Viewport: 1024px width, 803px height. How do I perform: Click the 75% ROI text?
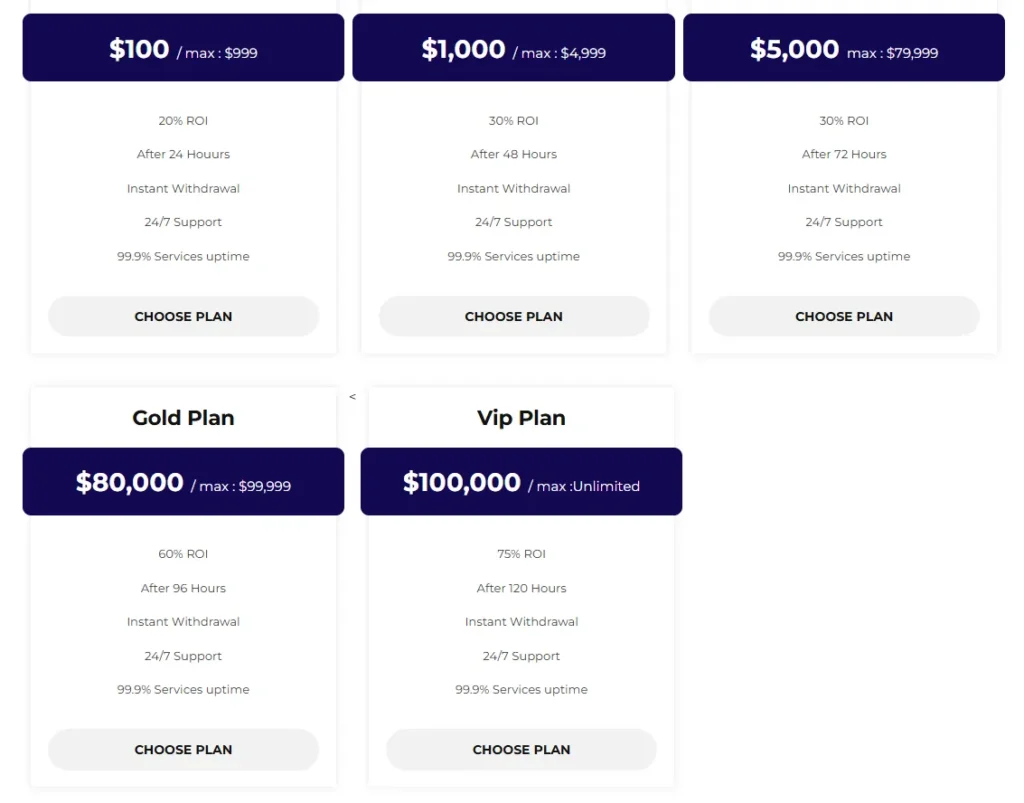tap(521, 554)
